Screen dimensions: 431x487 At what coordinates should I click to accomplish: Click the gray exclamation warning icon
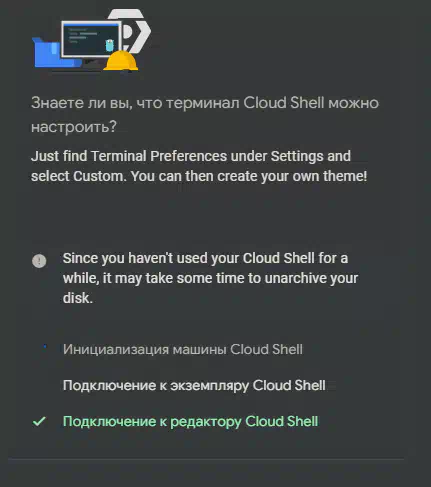[39, 261]
